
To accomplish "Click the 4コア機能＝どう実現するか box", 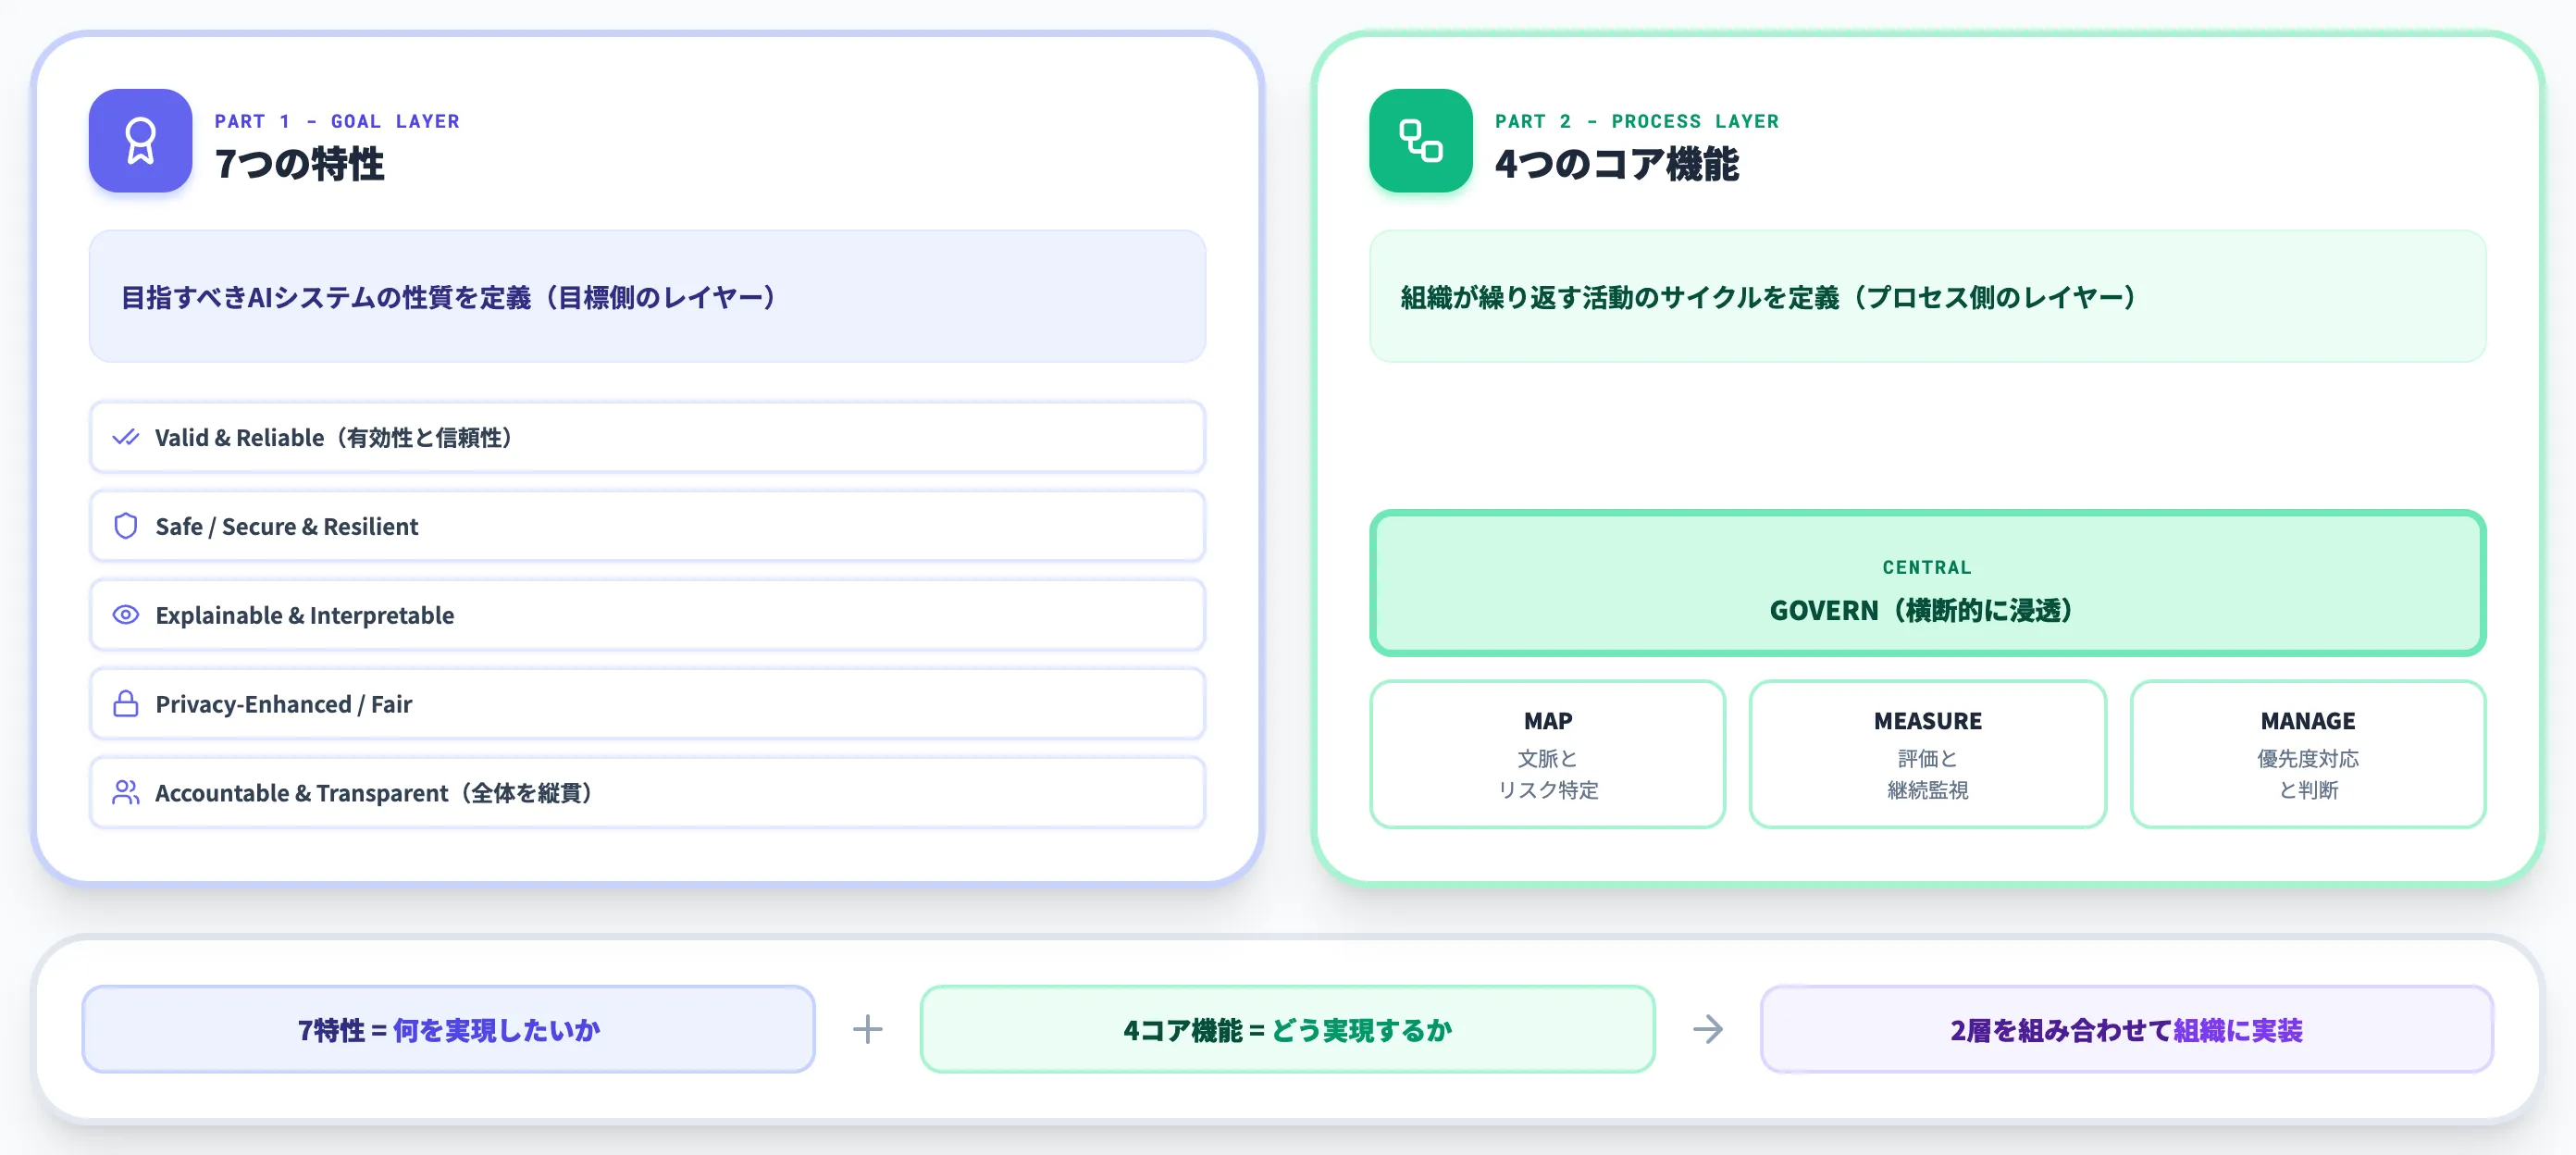I will pos(1287,1029).
